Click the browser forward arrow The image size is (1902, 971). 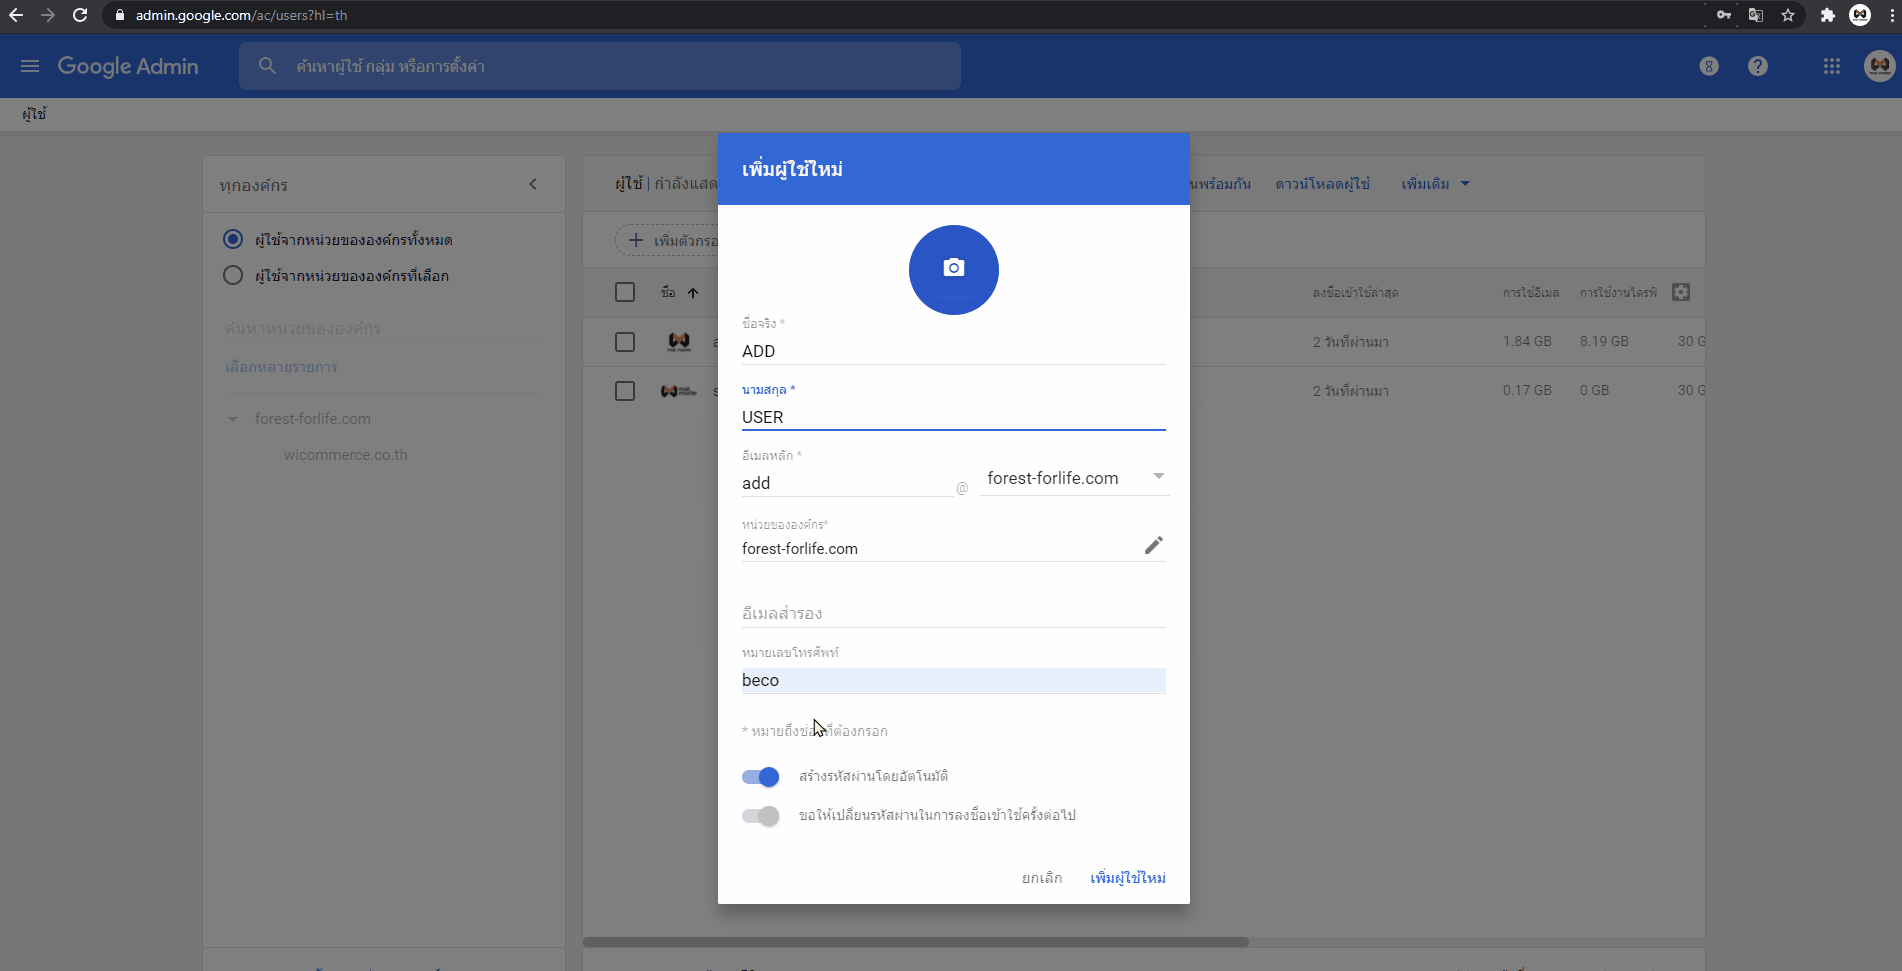pyautogui.click(x=48, y=15)
